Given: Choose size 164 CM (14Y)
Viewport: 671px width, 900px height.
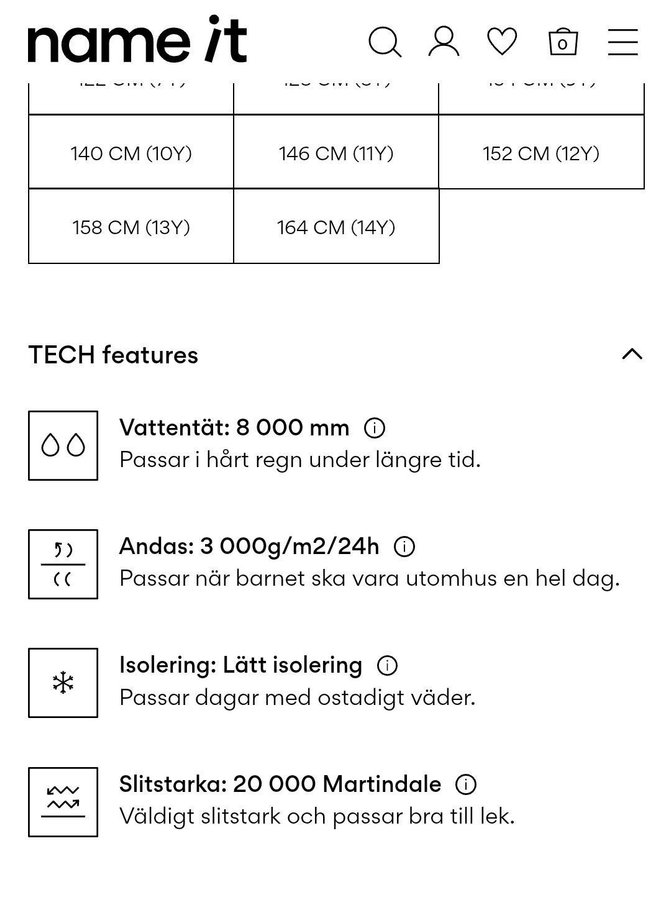Looking at the screenshot, I should pyautogui.click(x=336, y=227).
